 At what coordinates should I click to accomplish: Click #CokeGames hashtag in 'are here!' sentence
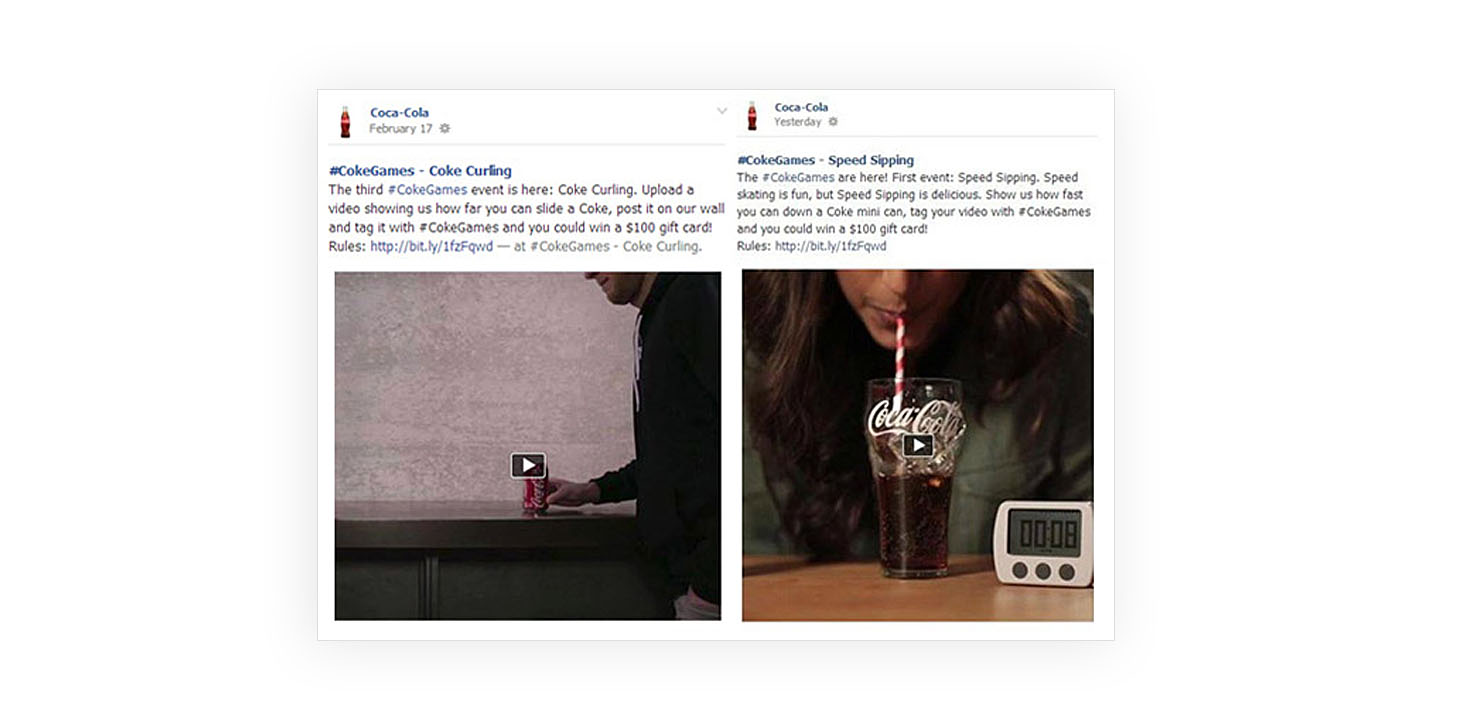coord(798,177)
